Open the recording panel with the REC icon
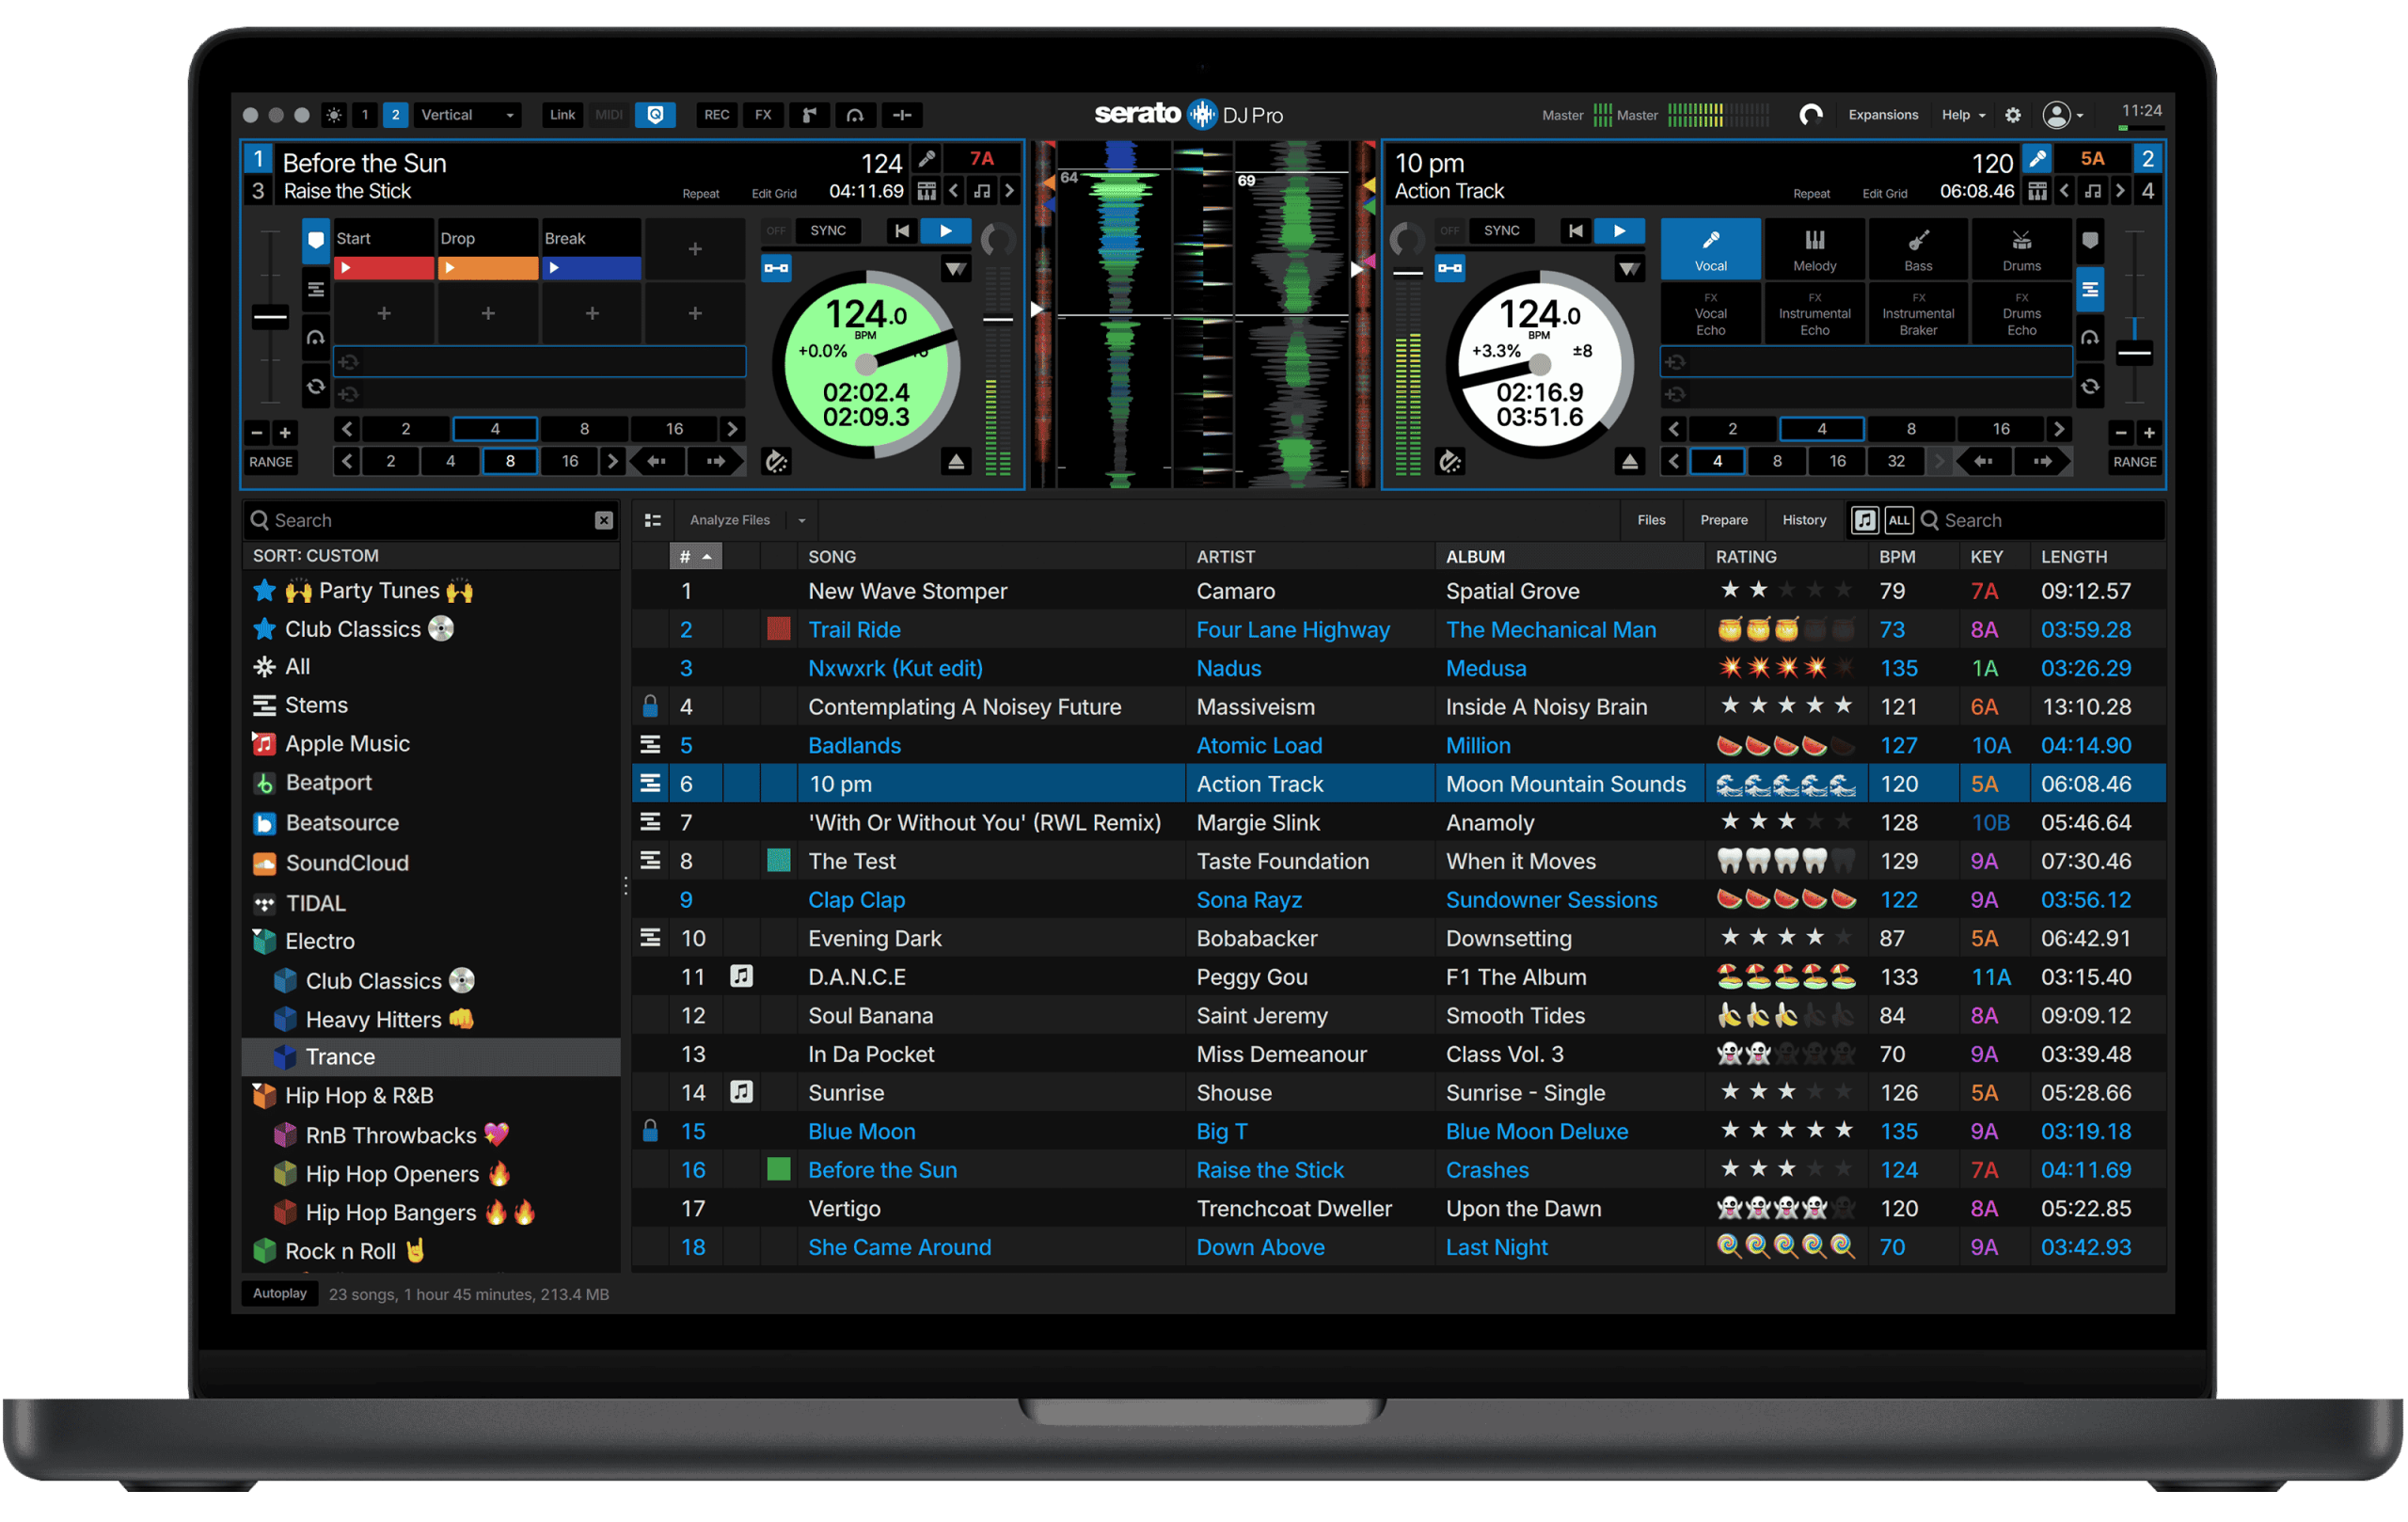Image resolution: width=2408 pixels, height=1522 pixels. click(x=716, y=115)
